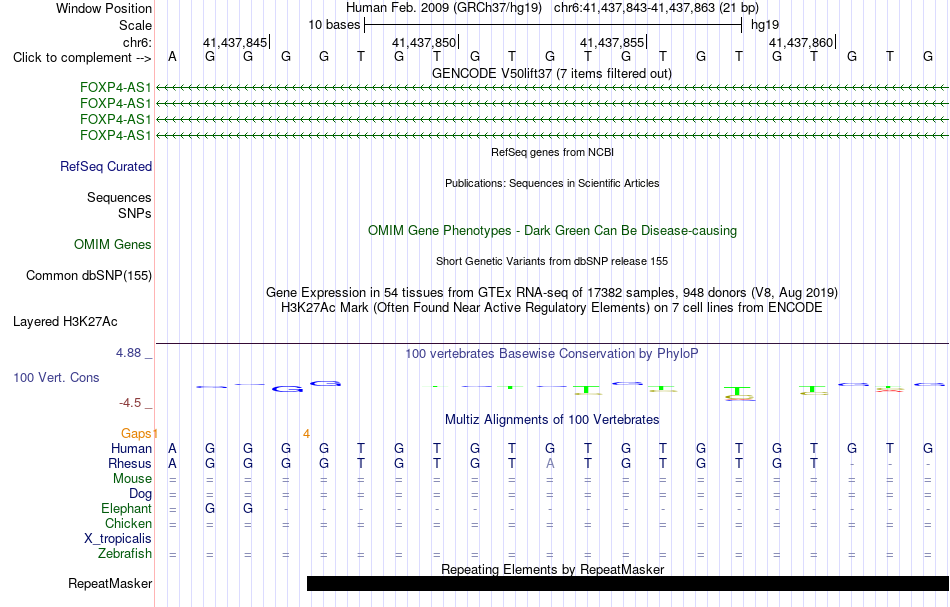Click the Dog alignment row label
Image resolution: width=950 pixels, height=607 pixels.
pyautogui.click(x=140, y=494)
